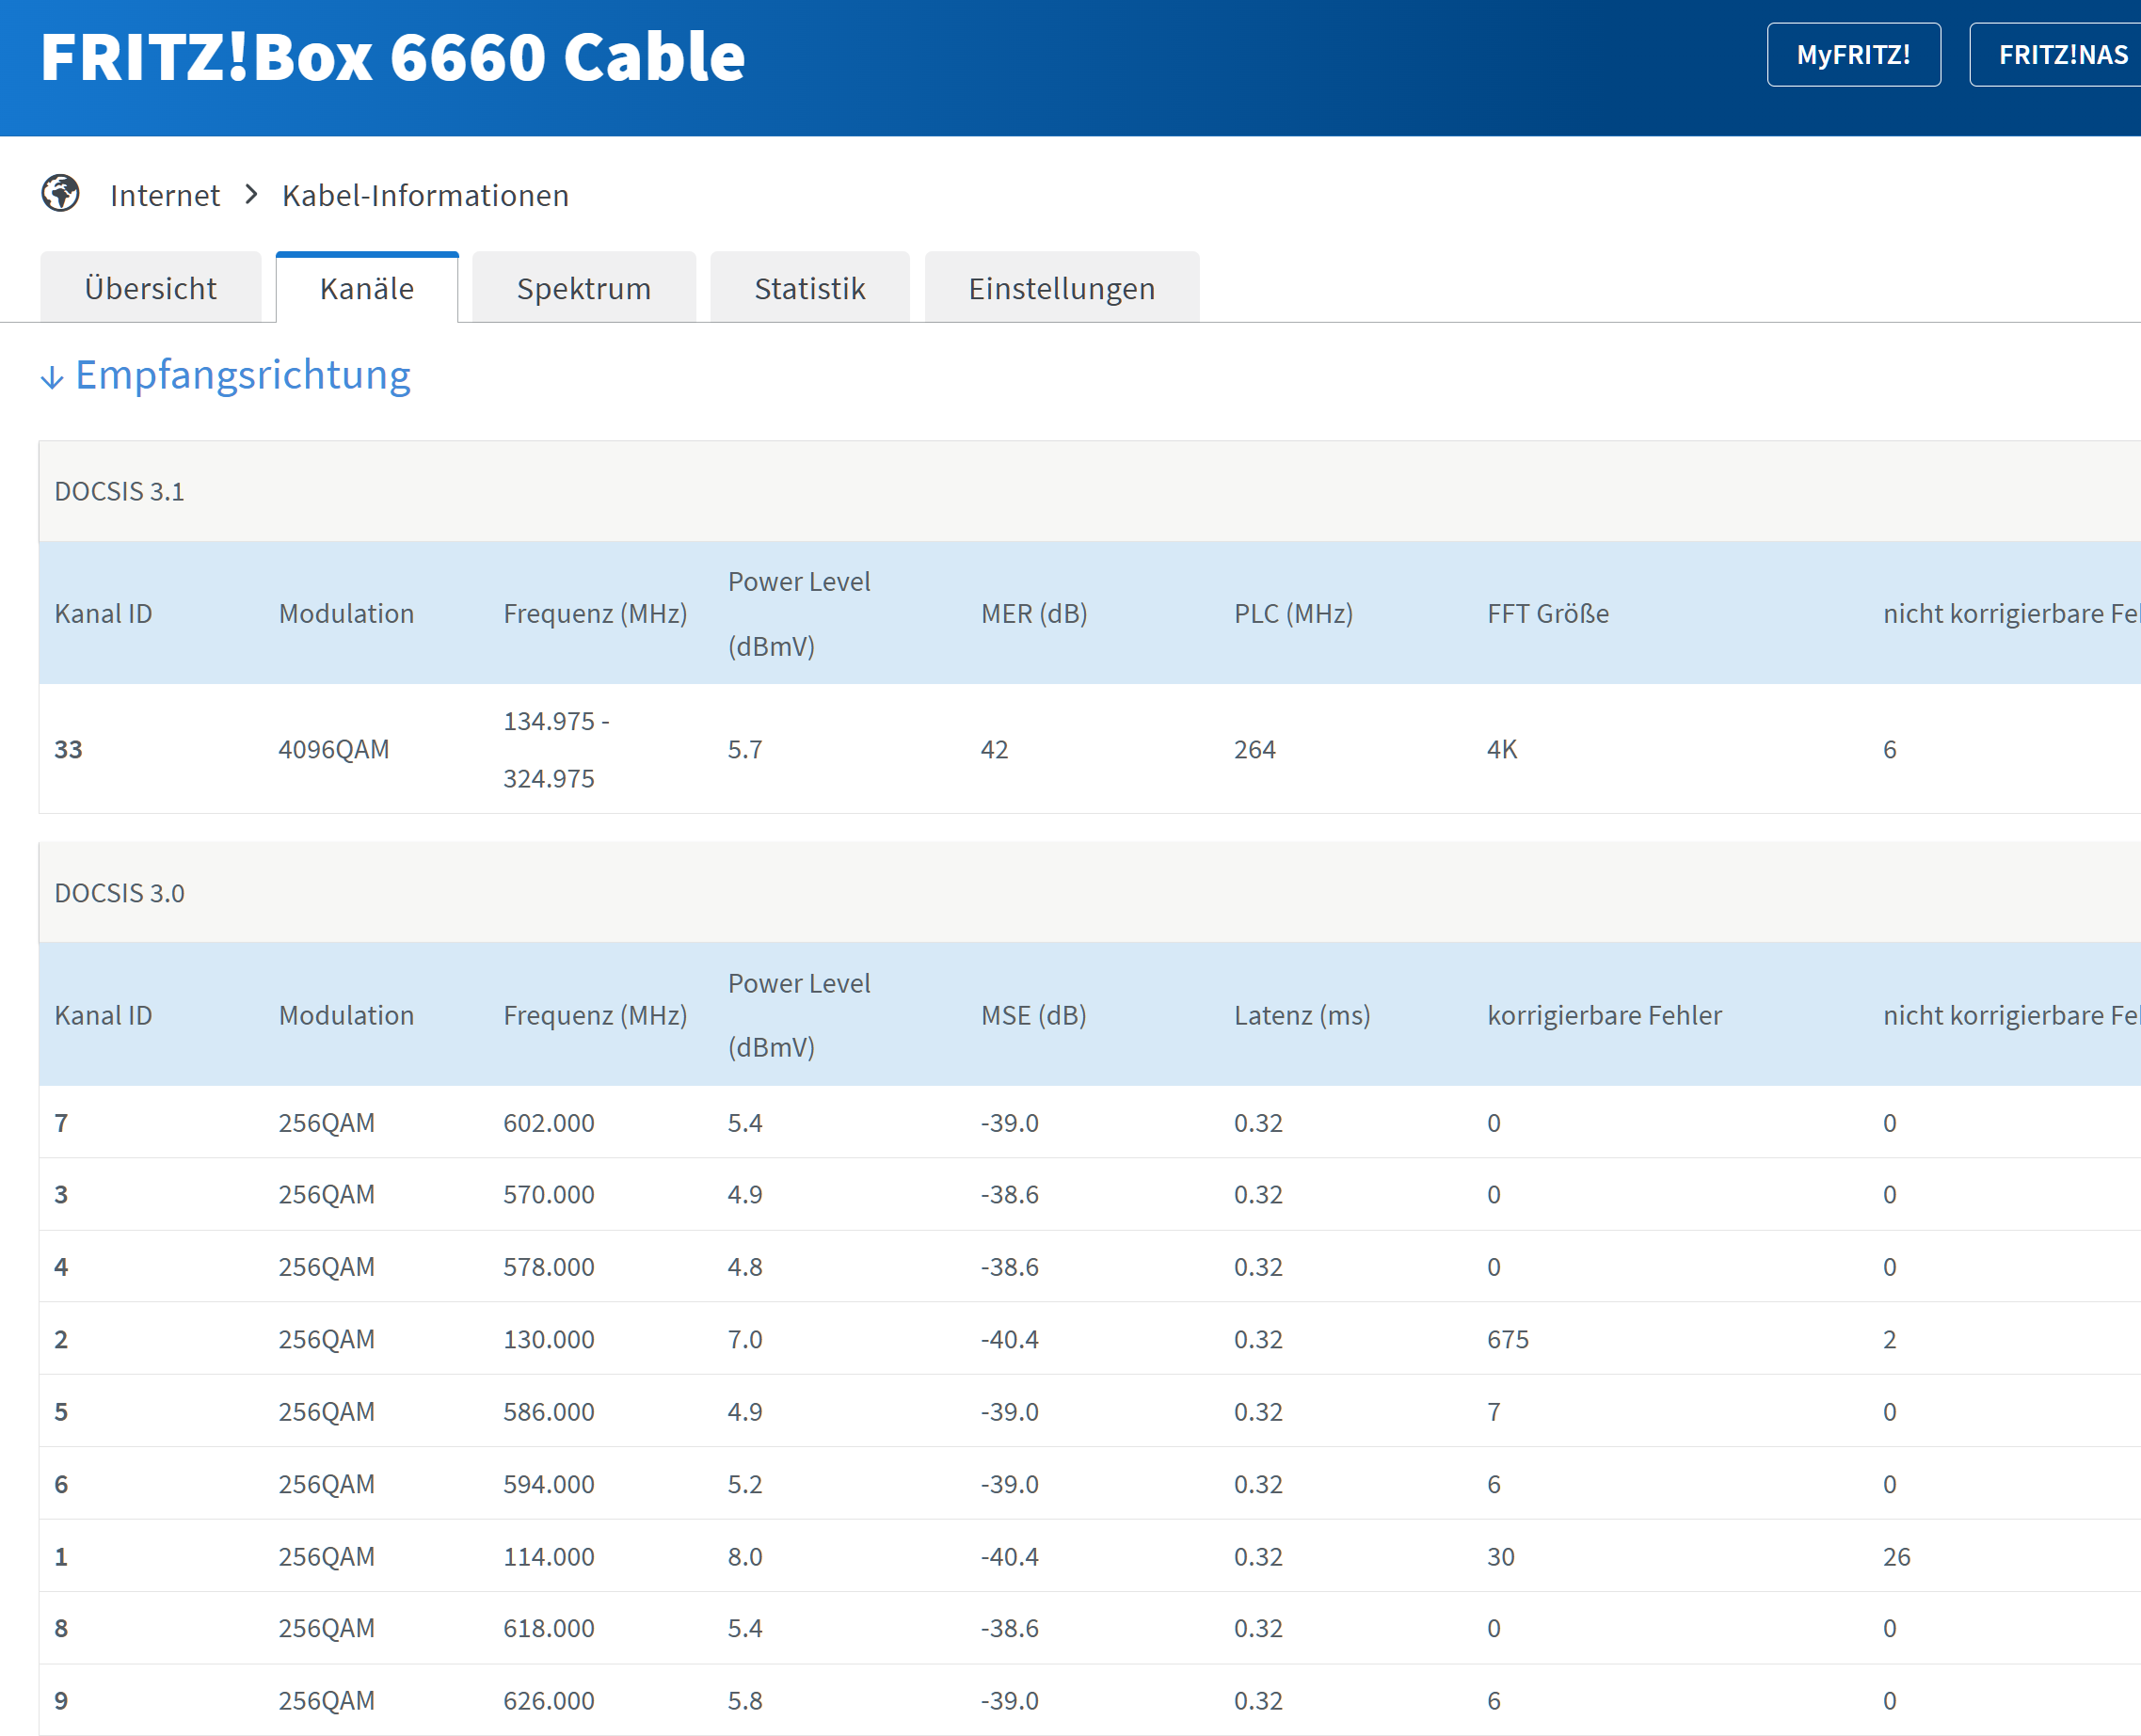Click Power Level value 5.2
The image size is (2141, 1736).
(745, 1484)
